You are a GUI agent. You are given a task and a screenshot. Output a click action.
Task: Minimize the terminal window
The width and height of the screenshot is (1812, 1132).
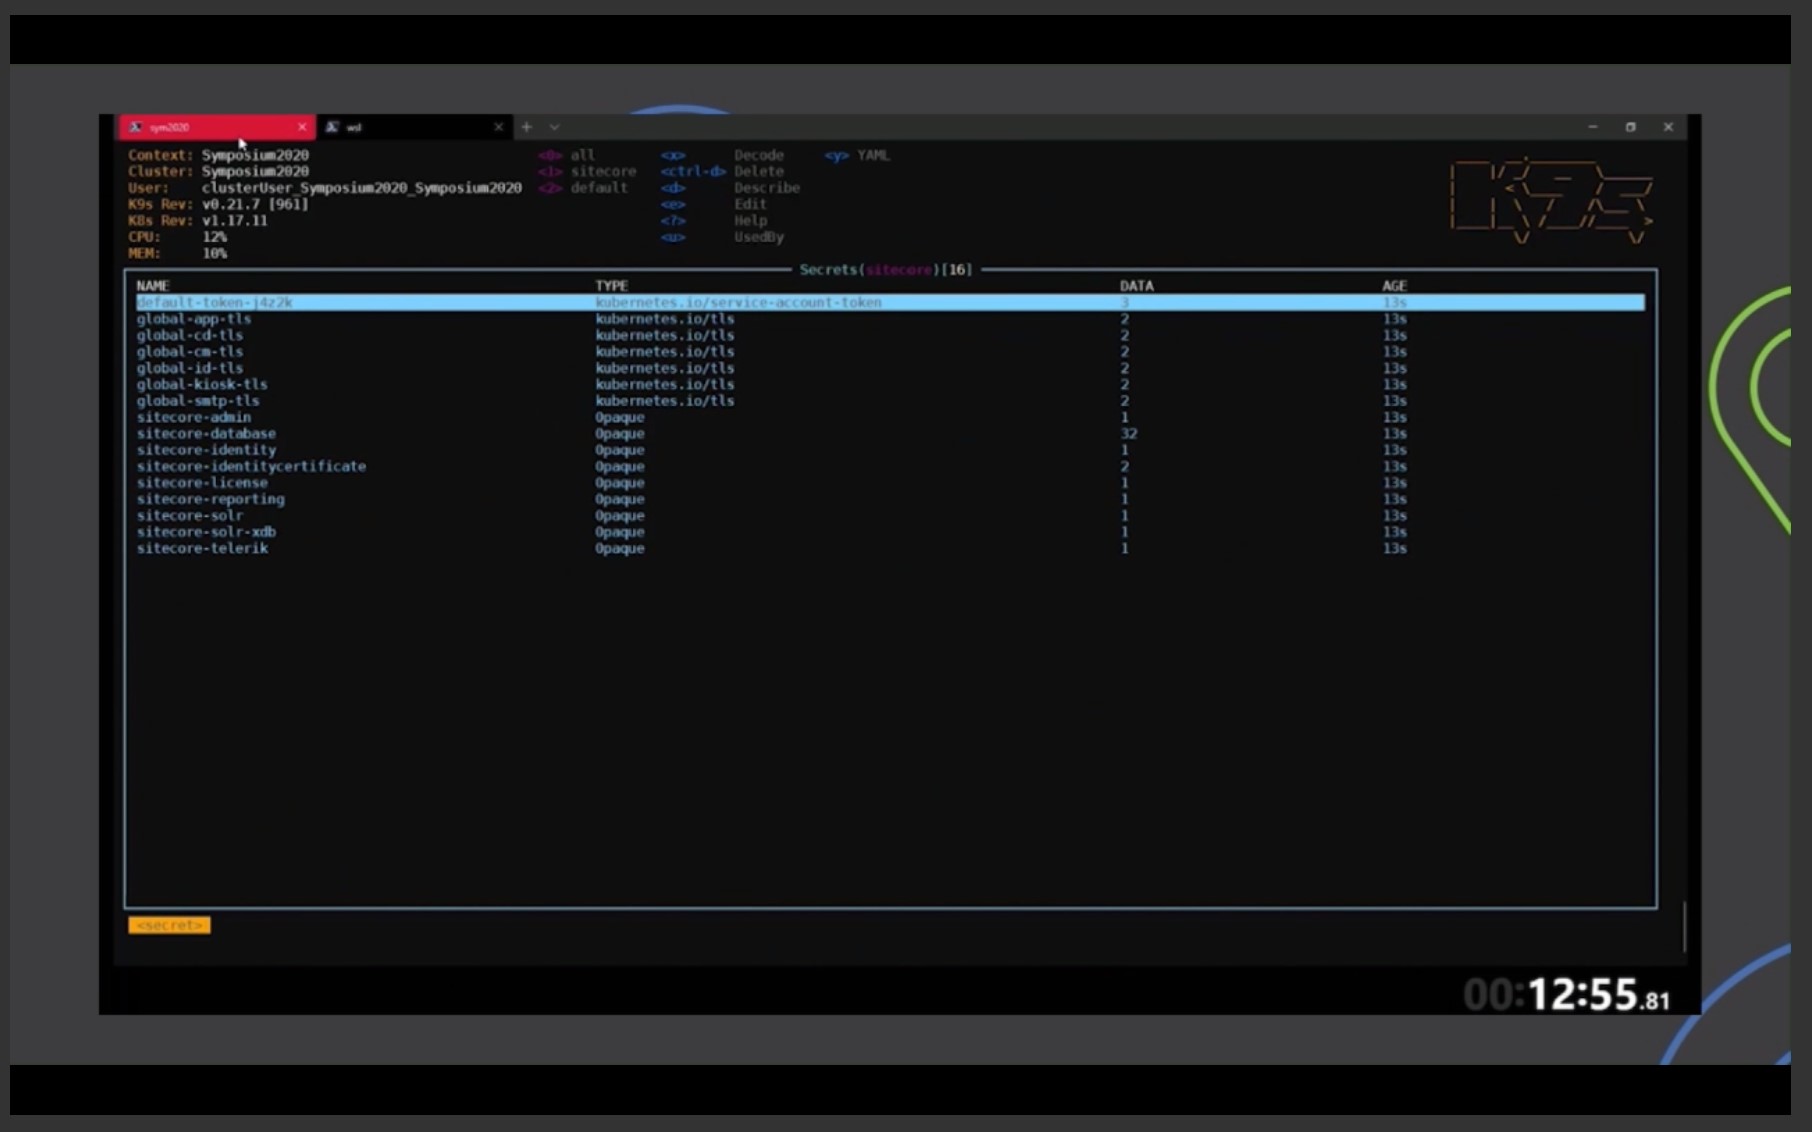click(x=1593, y=127)
